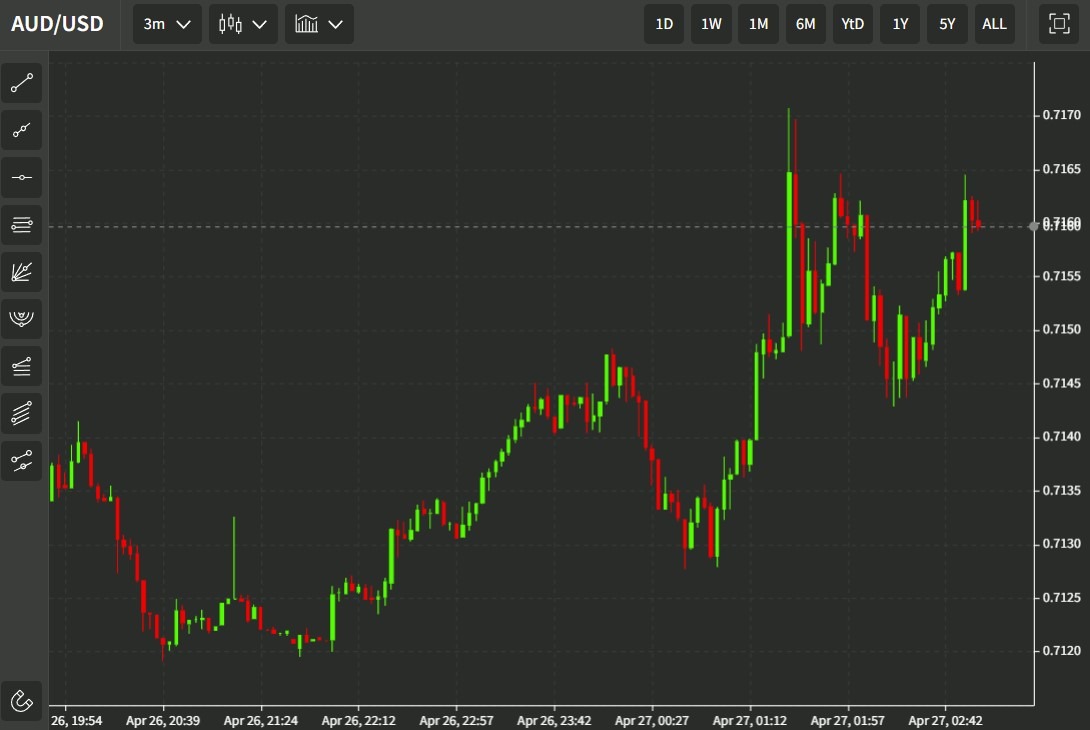Select the horizontal line tool
This screenshot has width=1090, height=730.
click(22, 177)
